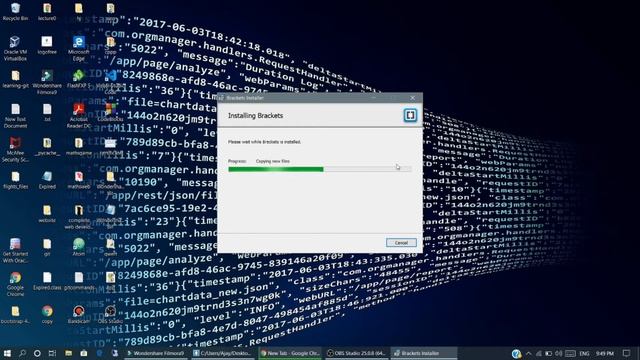Click the taskbar Search magnifier icon
The height and width of the screenshot is (360, 640).
[x=22, y=353]
